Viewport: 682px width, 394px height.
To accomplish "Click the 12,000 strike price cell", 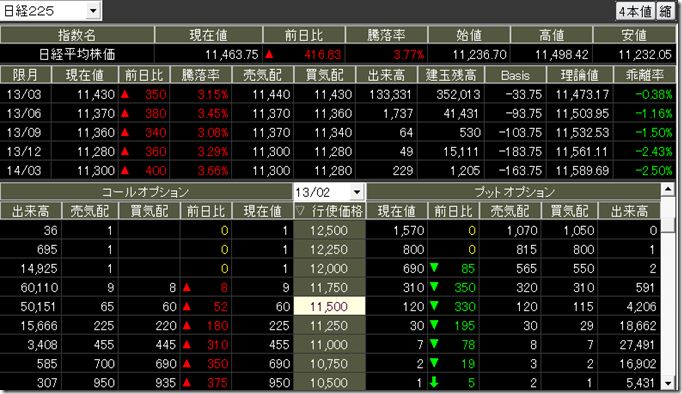I will (x=329, y=268).
